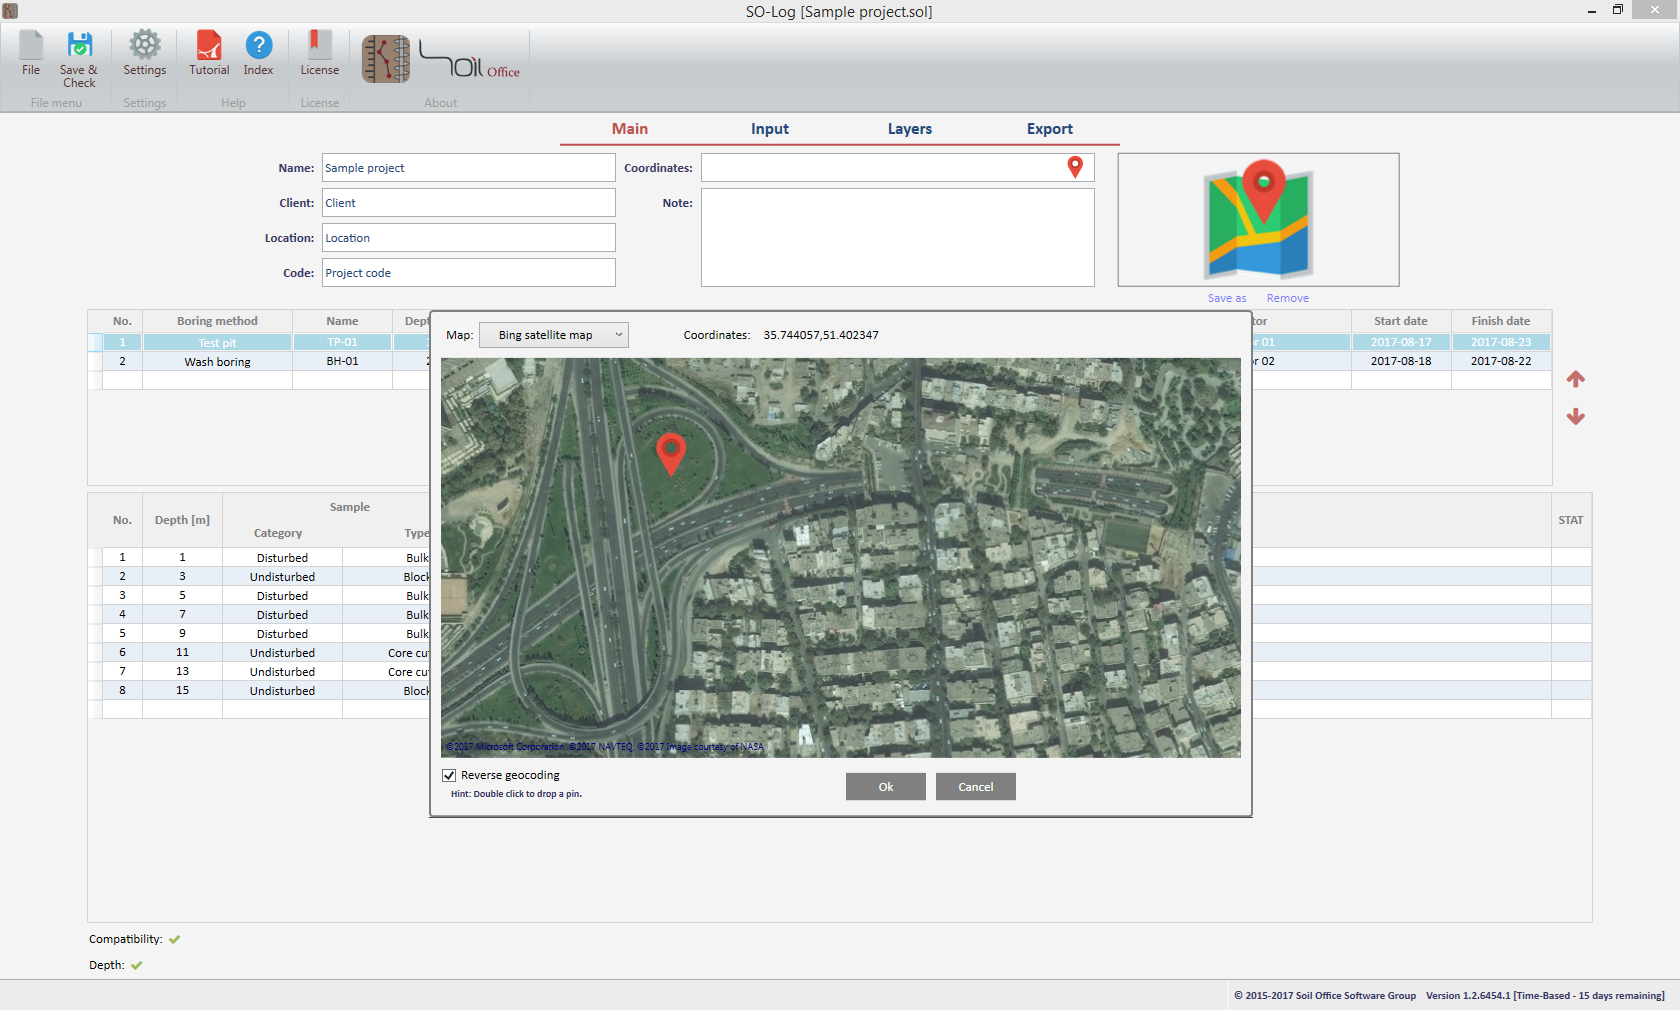Switch to the Input tab
The height and width of the screenshot is (1010, 1680).
769,129
